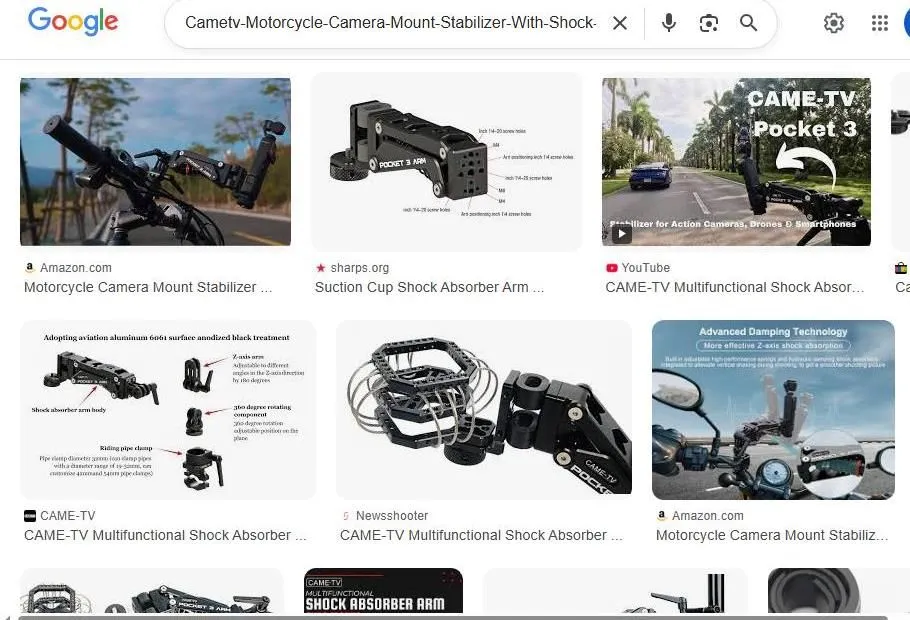This screenshot has height=620, width=910.
Task: Click the CAME-TV favicon
Action: tap(30, 516)
